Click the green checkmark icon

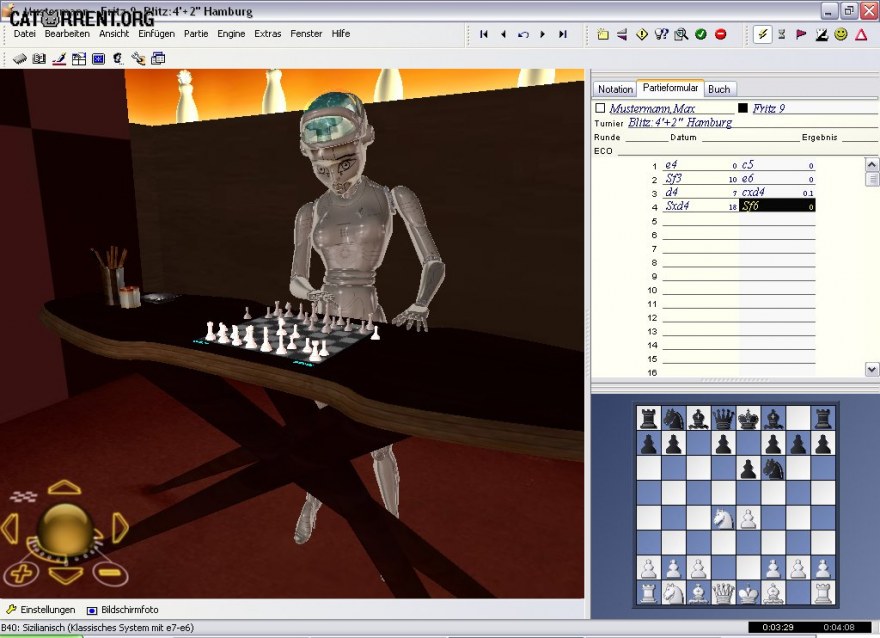tap(701, 34)
